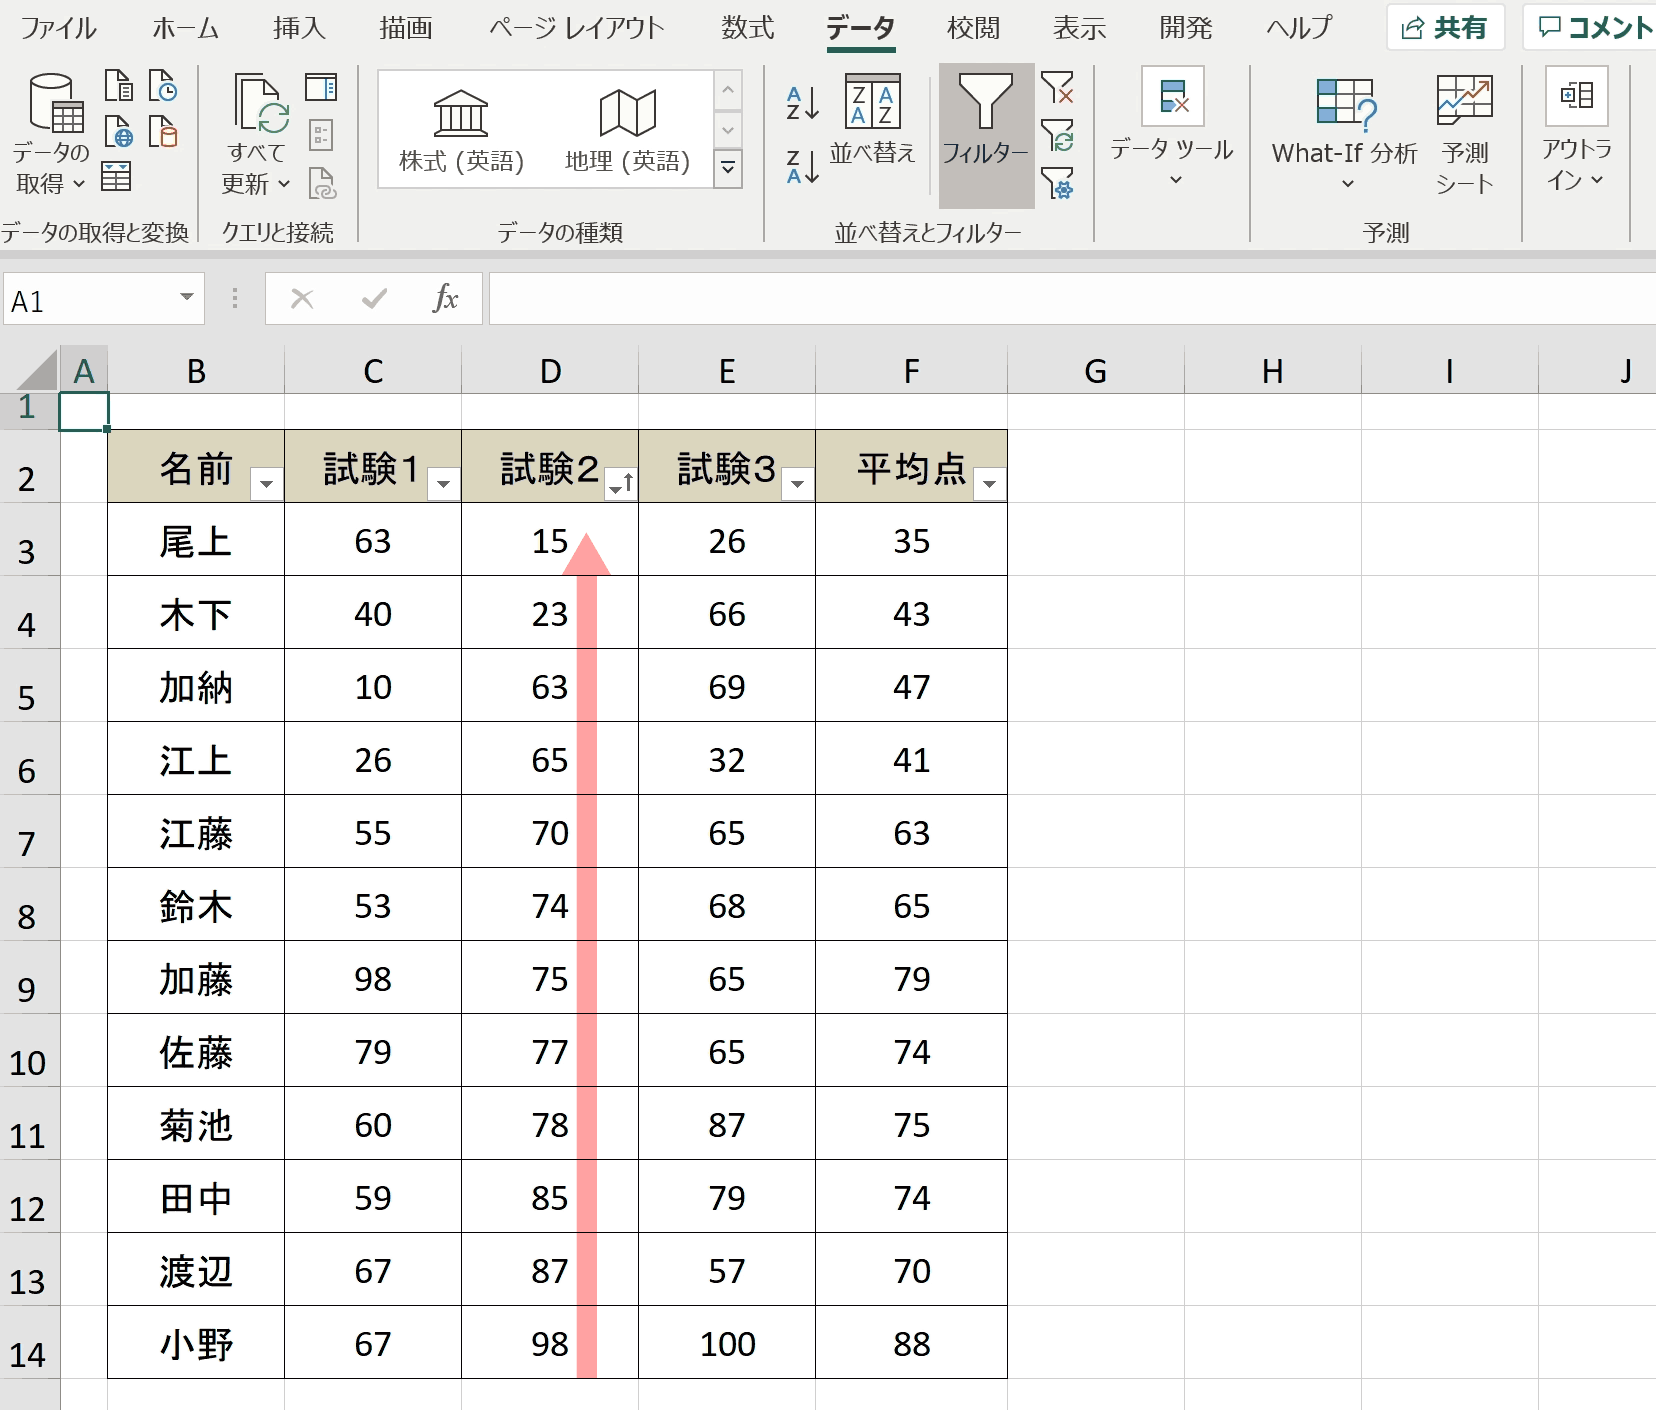
Task: Open the 平均点 column filter dropdown
Action: click(x=989, y=485)
